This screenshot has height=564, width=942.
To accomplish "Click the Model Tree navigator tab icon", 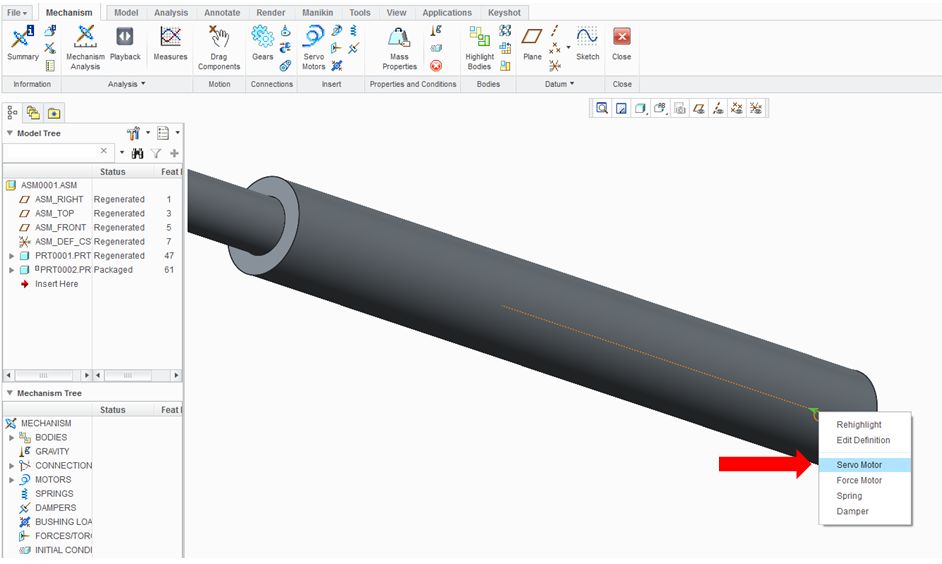I will tap(13, 113).
